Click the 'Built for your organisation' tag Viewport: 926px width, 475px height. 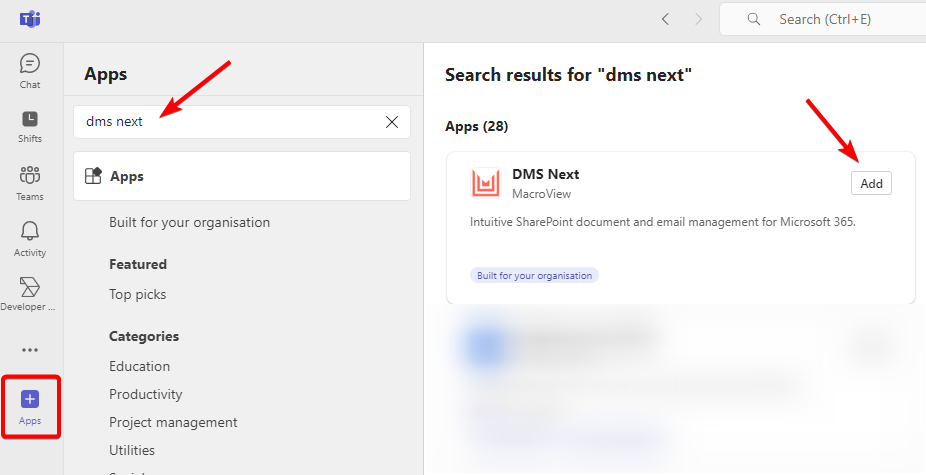(534, 275)
